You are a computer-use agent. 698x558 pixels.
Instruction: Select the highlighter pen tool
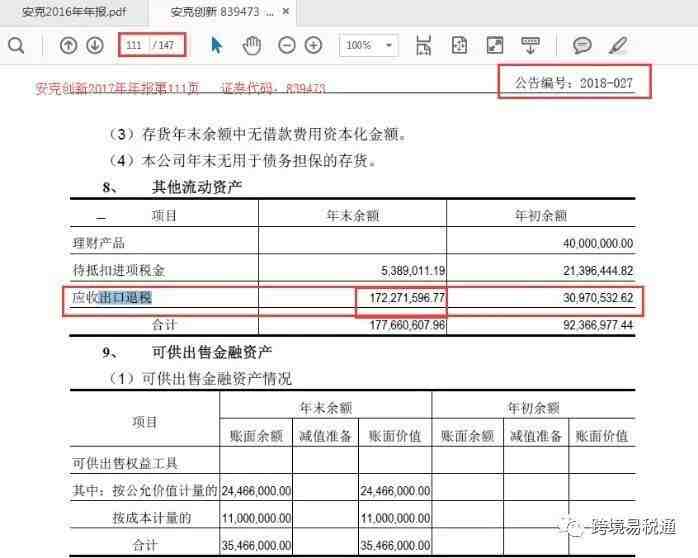coord(618,46)
